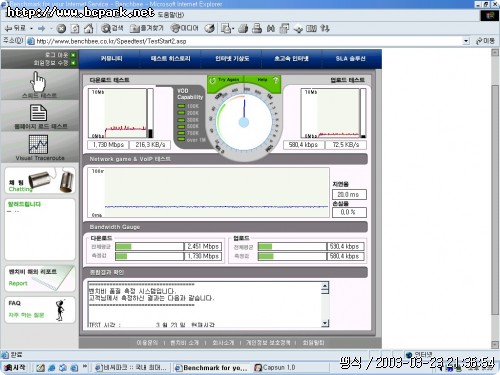Click the download 전체평균 bandwidth gauge bar
Screen dimensions: 500x375
point(149,247)
